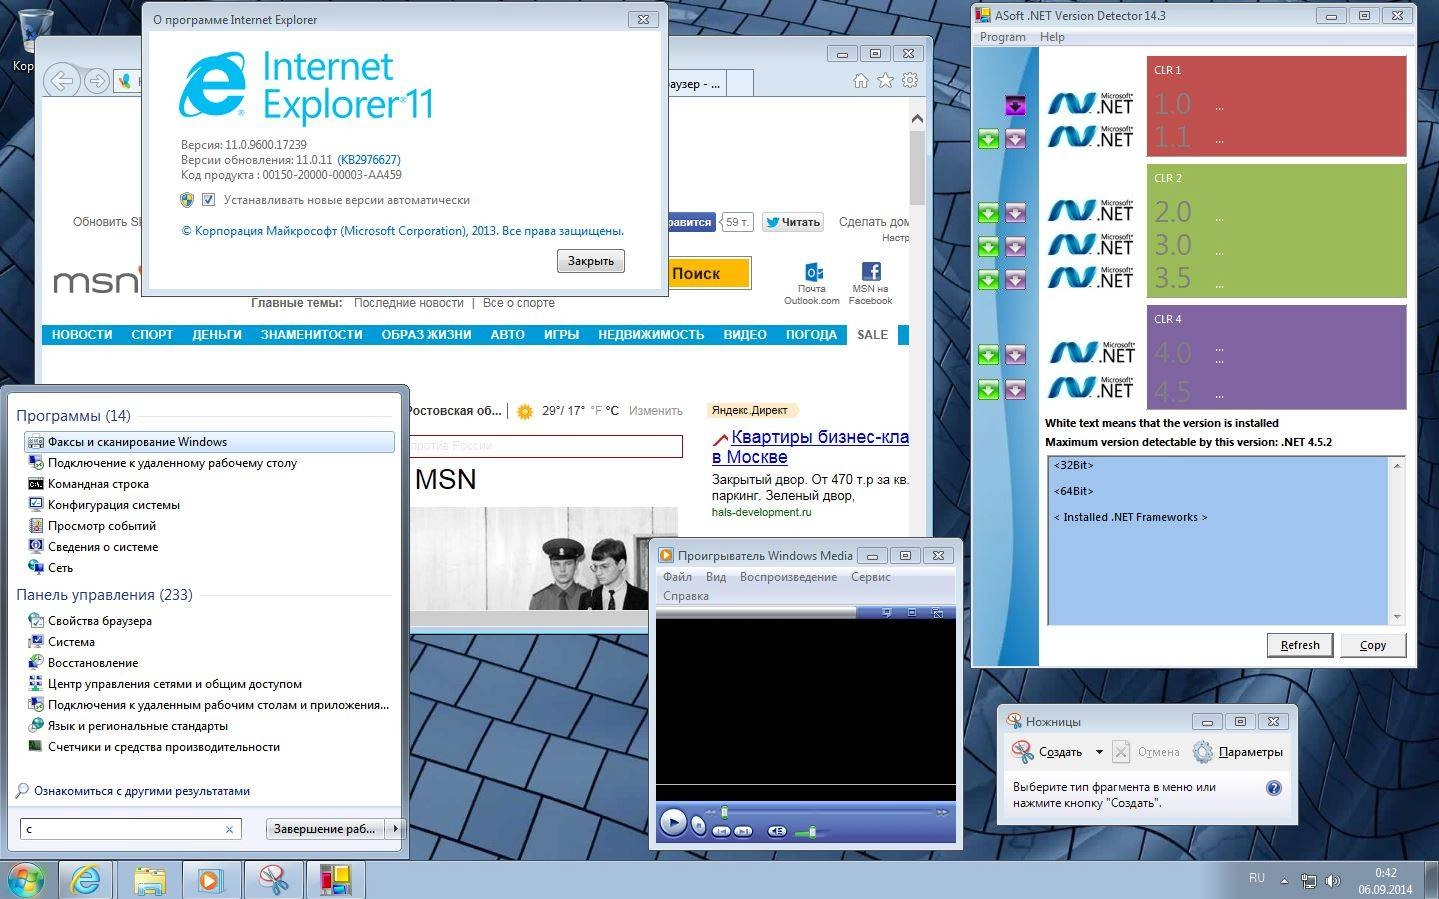This screenshot has width=1439, height=899.
Task: Click the Microsoft Corporation copyright link
Action: [x=402, y=231]
